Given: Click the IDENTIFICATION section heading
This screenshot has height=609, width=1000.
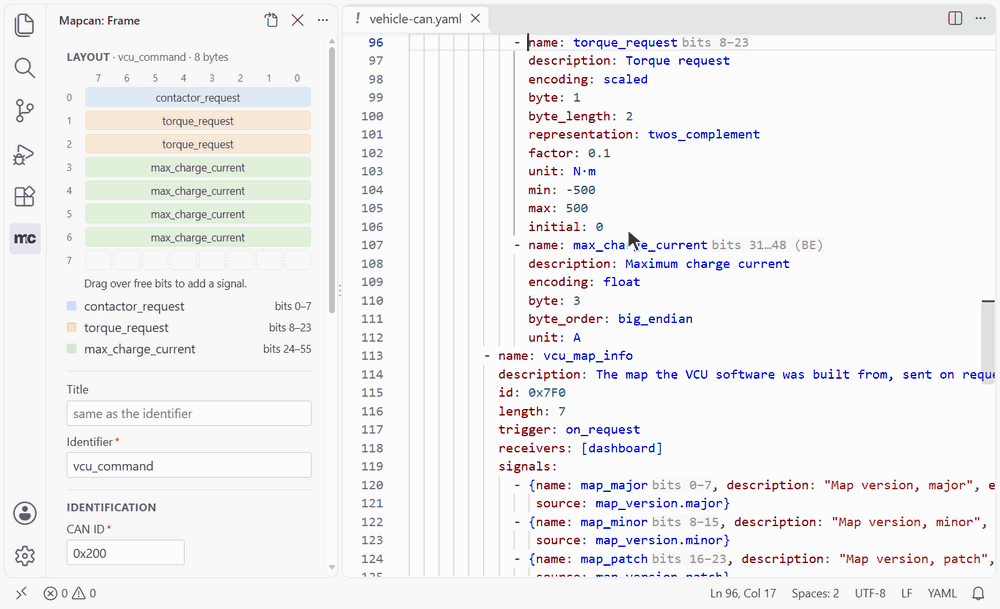Looking at the screenshot, I should pos(111,508).
